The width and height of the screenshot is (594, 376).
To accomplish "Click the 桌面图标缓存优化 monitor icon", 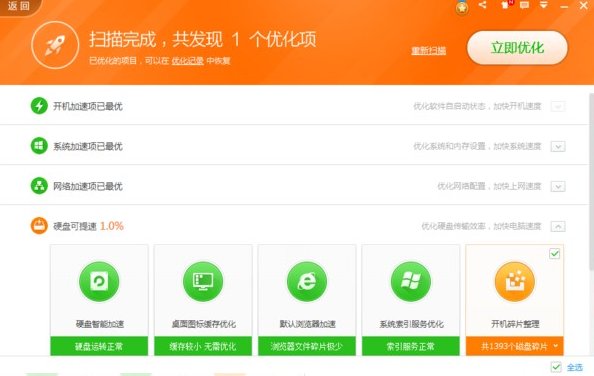I will pyautogui.click(x=203, y=281).
